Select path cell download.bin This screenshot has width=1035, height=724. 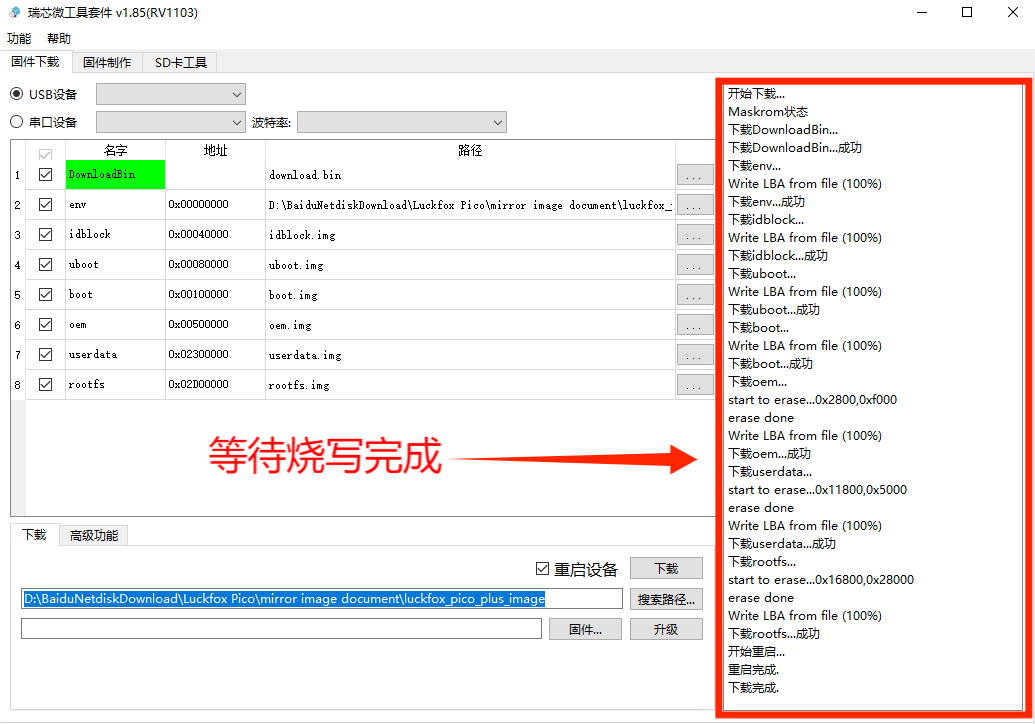tap(470, 175)
